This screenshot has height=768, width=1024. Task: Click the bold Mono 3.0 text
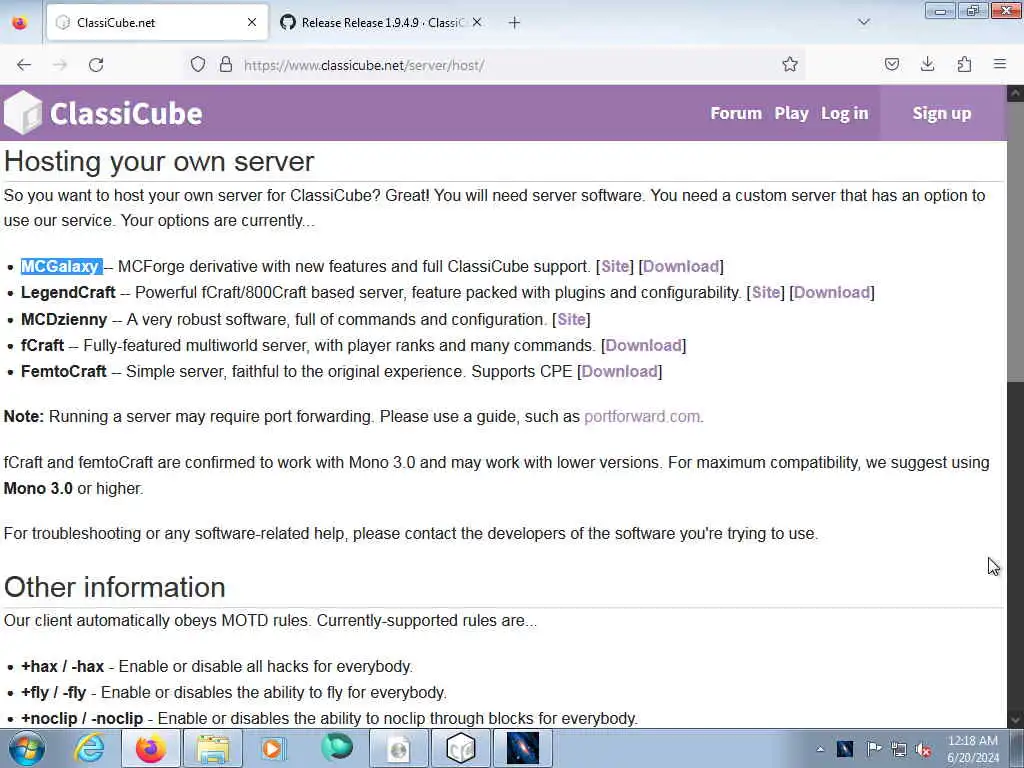[x=38, y=488]
